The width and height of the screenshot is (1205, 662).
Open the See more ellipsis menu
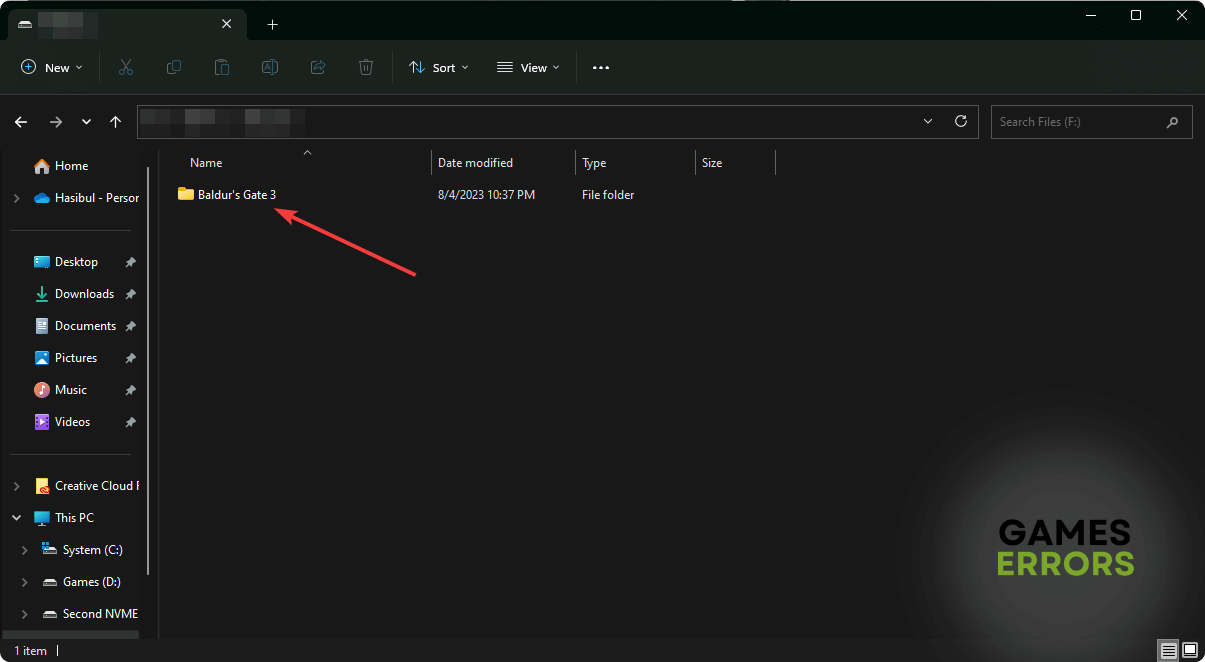(600, 67)
